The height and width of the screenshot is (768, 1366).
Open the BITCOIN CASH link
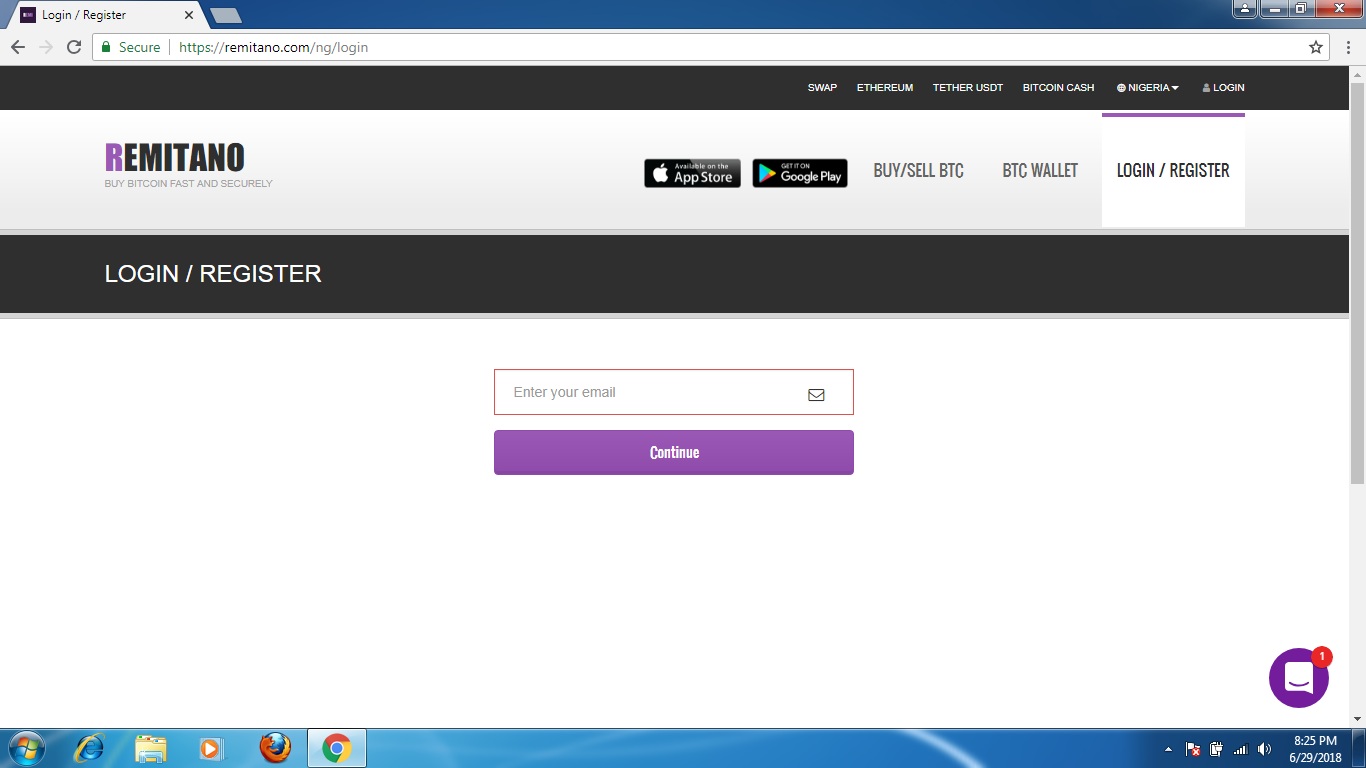[x=1058, y=88]
